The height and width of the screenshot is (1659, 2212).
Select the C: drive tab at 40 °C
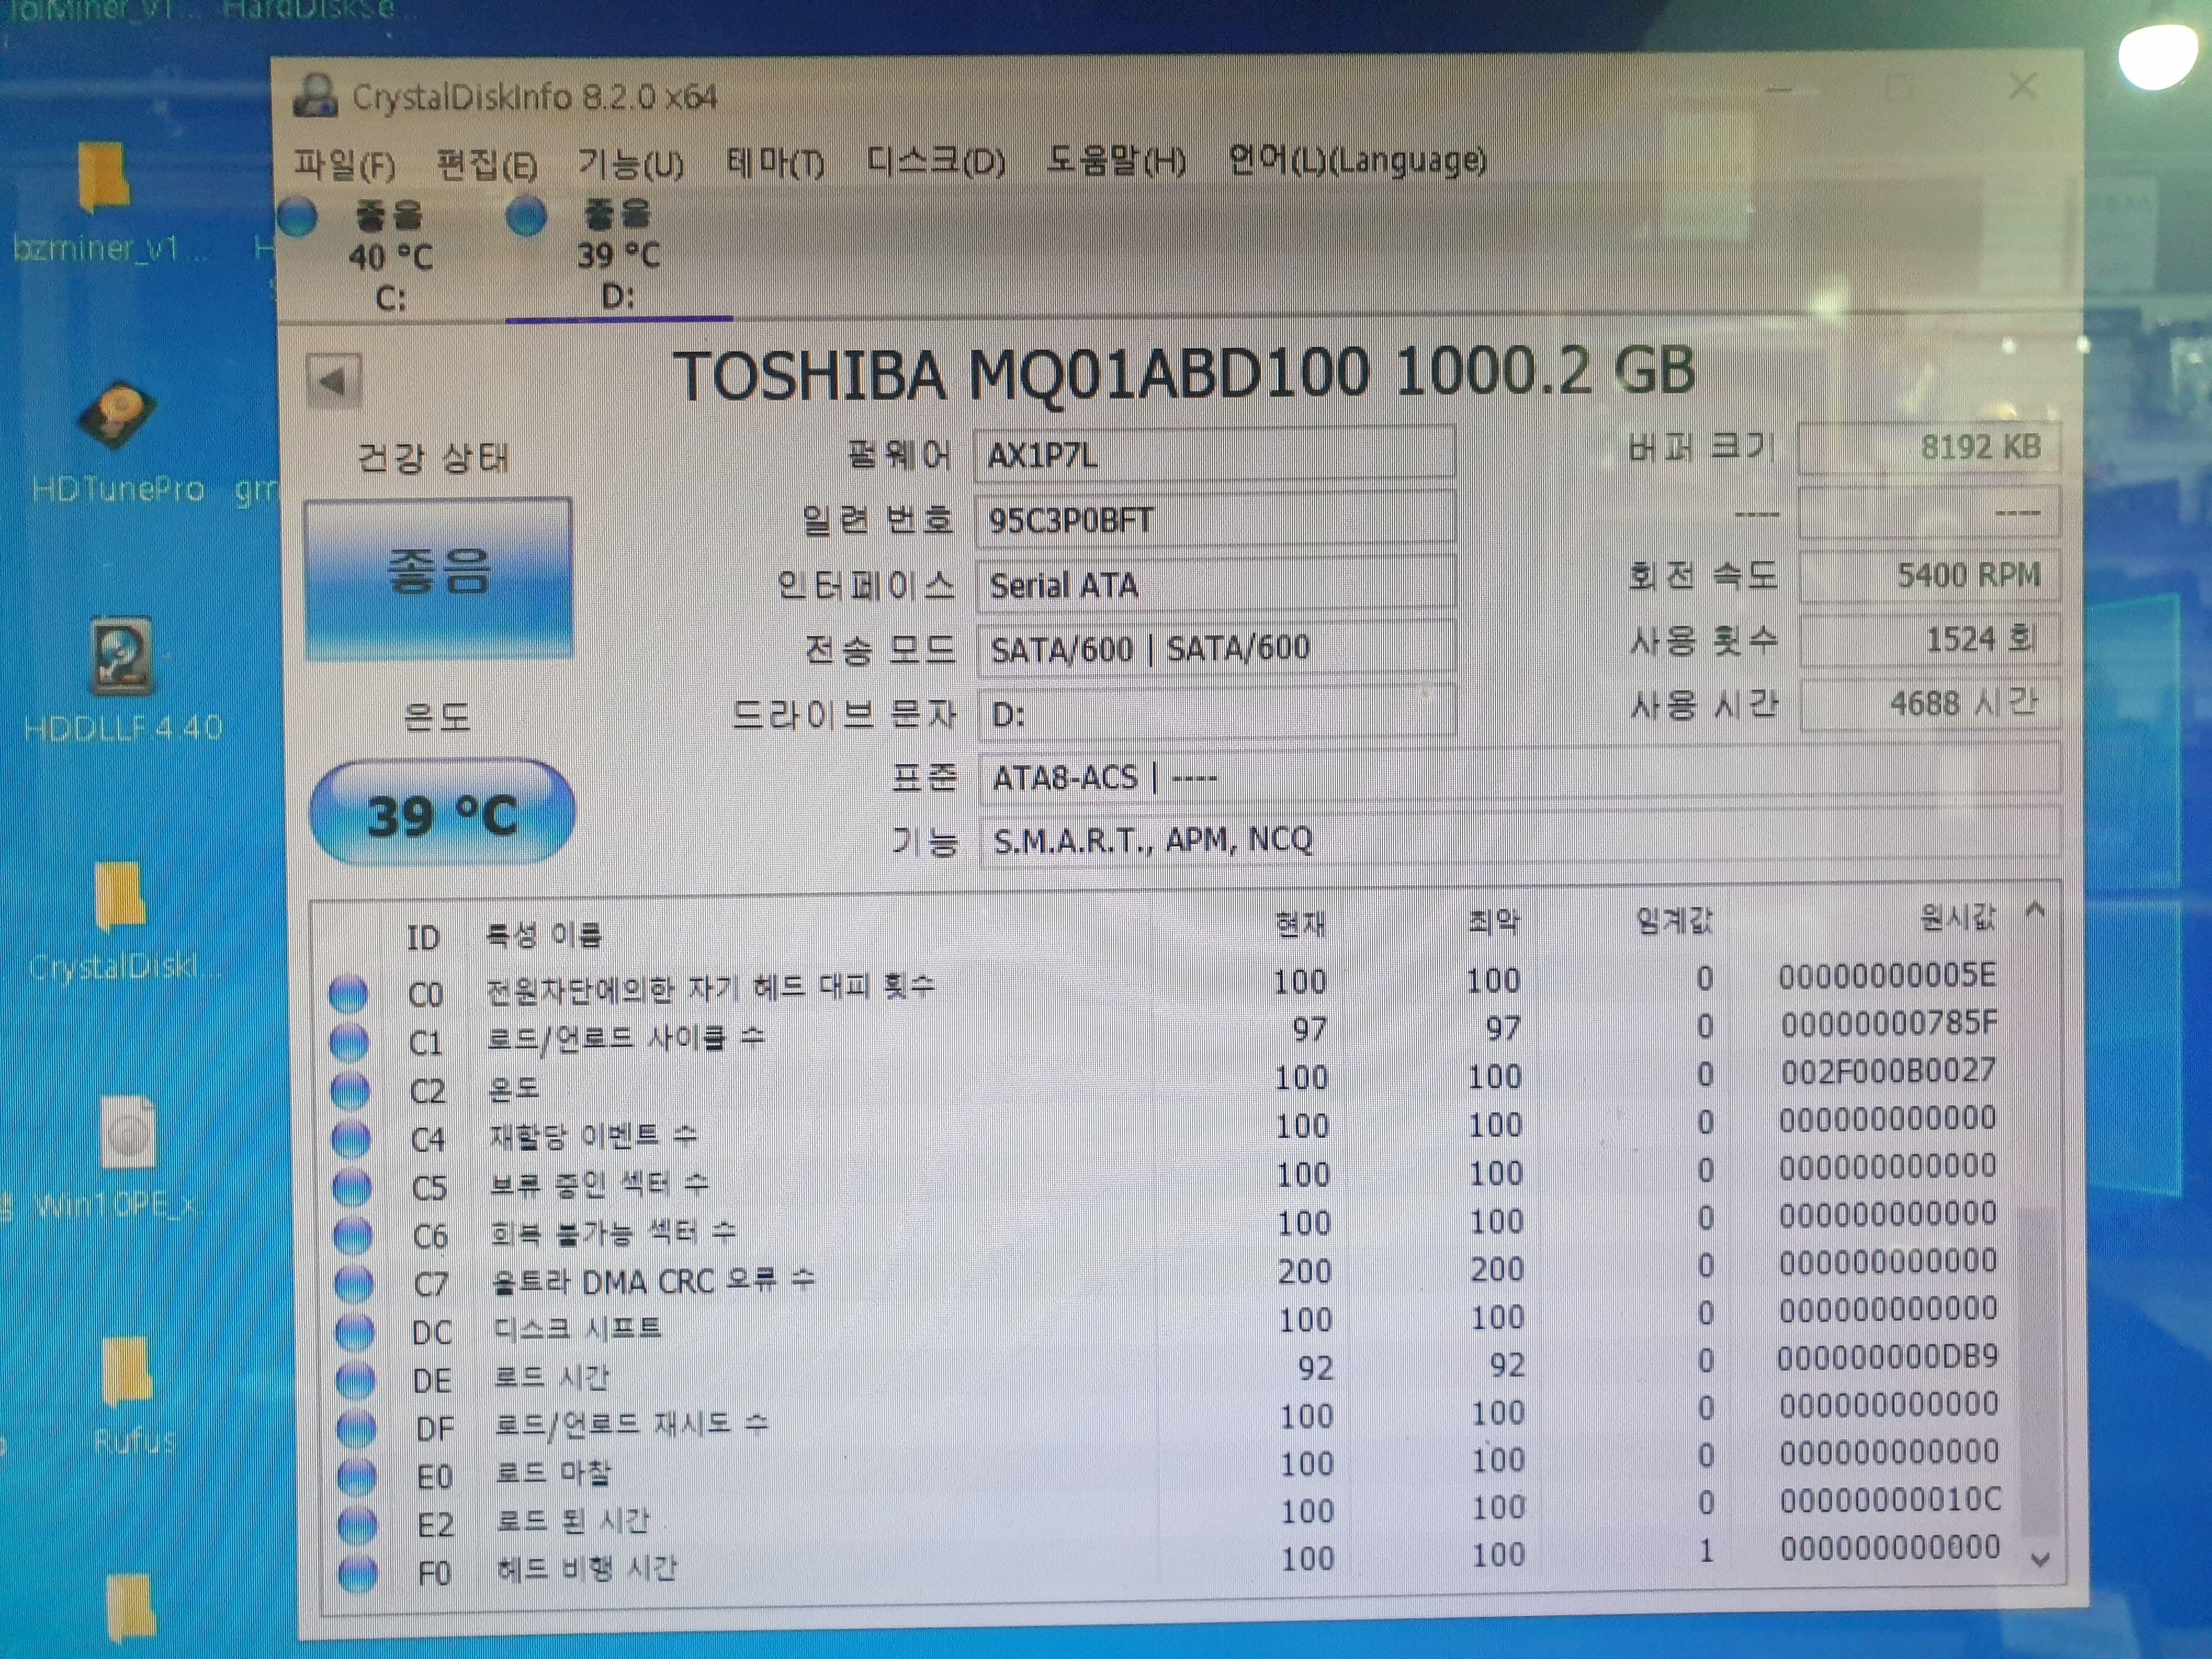[x=389, y=256]
